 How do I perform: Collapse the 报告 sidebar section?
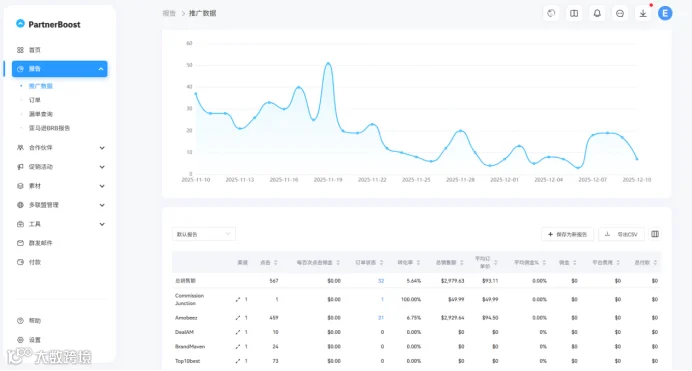(x=60, y=69)
